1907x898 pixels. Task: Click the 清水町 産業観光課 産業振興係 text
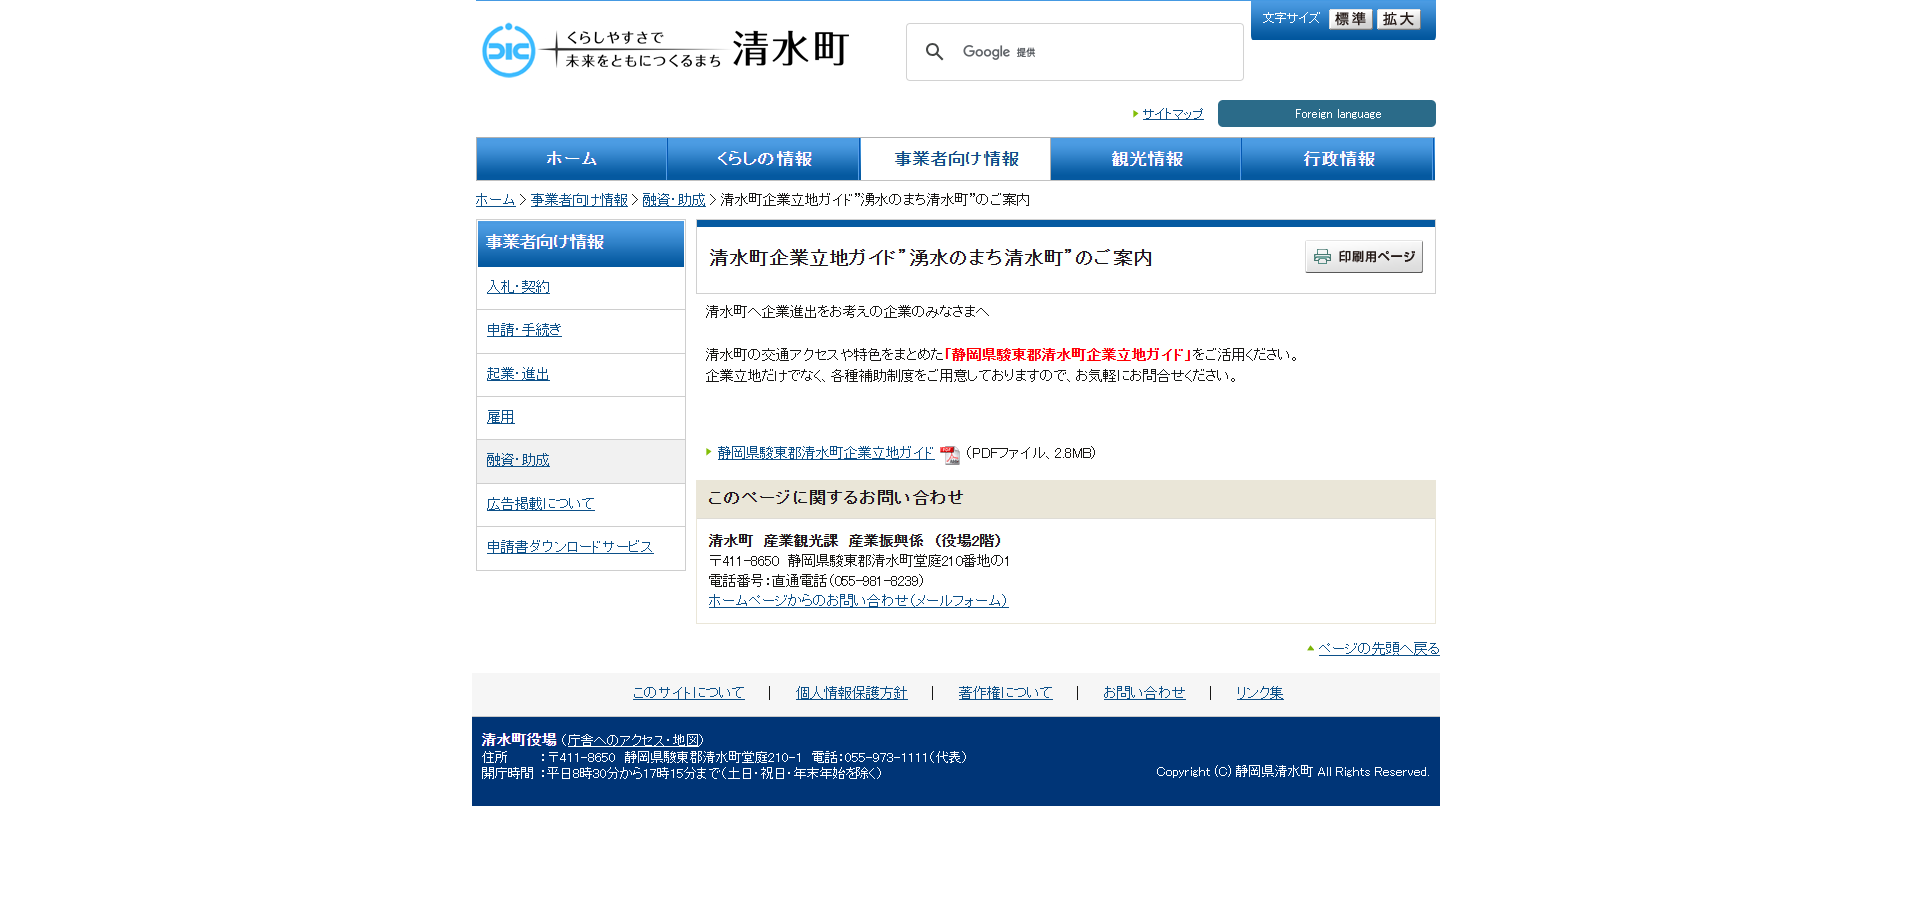point(855,541)
